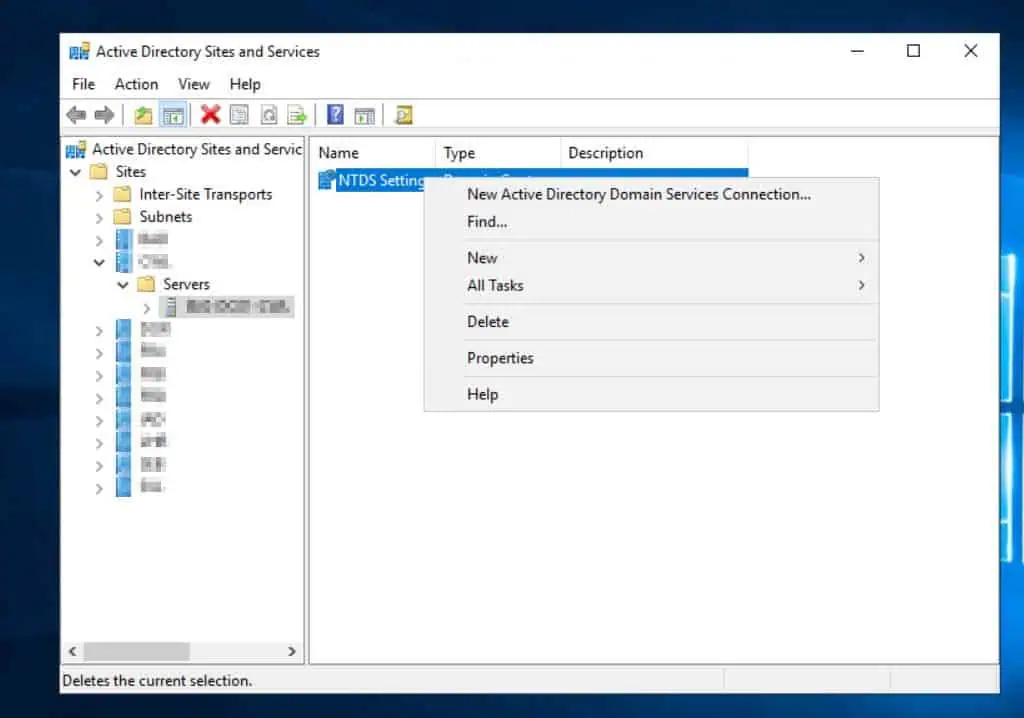This screenshot has width=1024, height=718.
Task: Click the Back arrow in the toolbar
Action: pyautogui.click(x=76, y=115)
